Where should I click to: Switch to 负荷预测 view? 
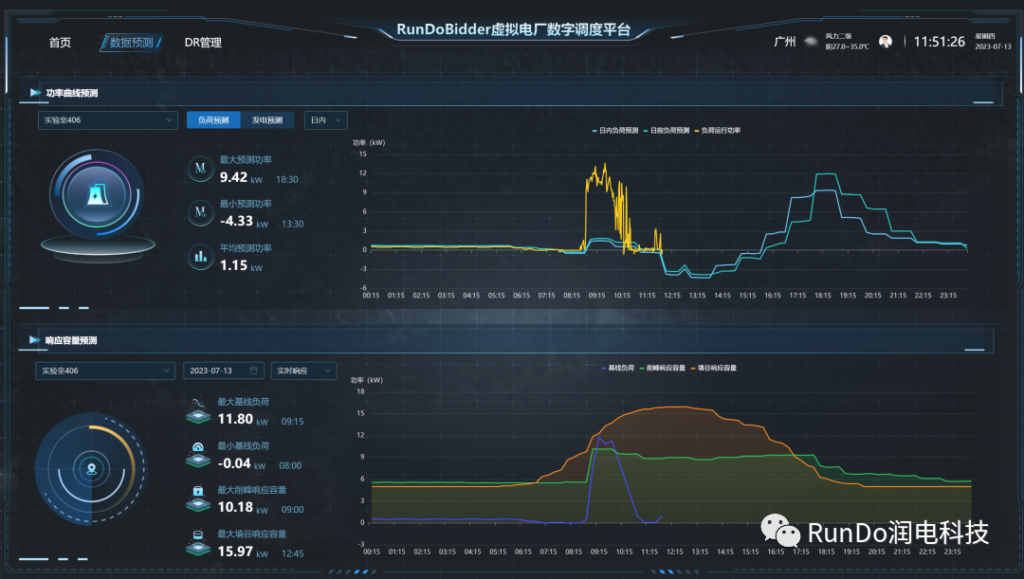pyautogui.click(x=214, y=120)
